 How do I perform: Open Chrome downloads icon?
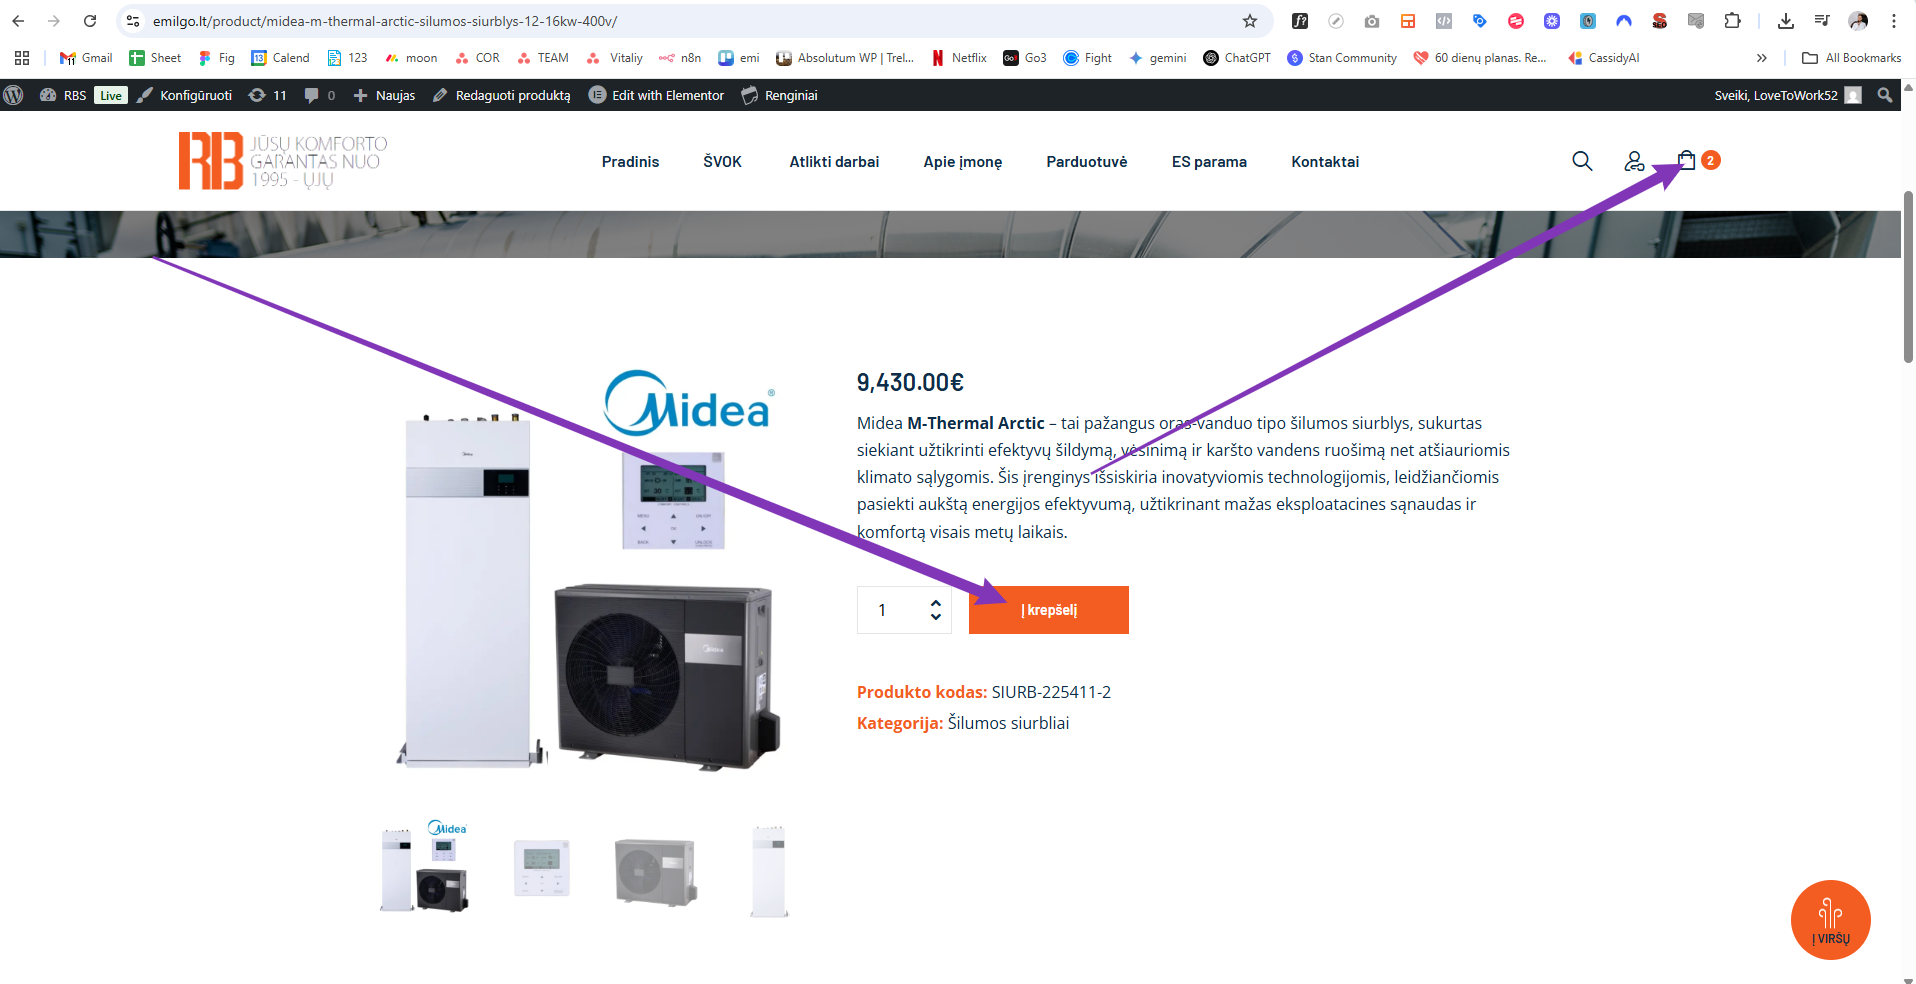[x=1786, y=21]
